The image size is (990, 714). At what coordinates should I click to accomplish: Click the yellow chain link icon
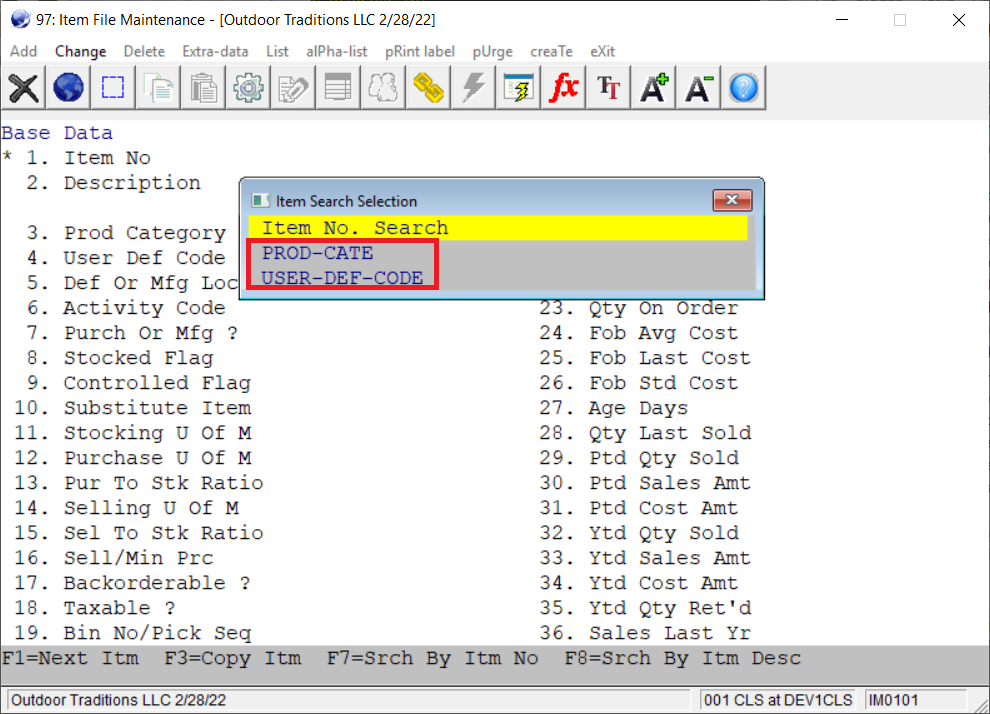point(428,88)
